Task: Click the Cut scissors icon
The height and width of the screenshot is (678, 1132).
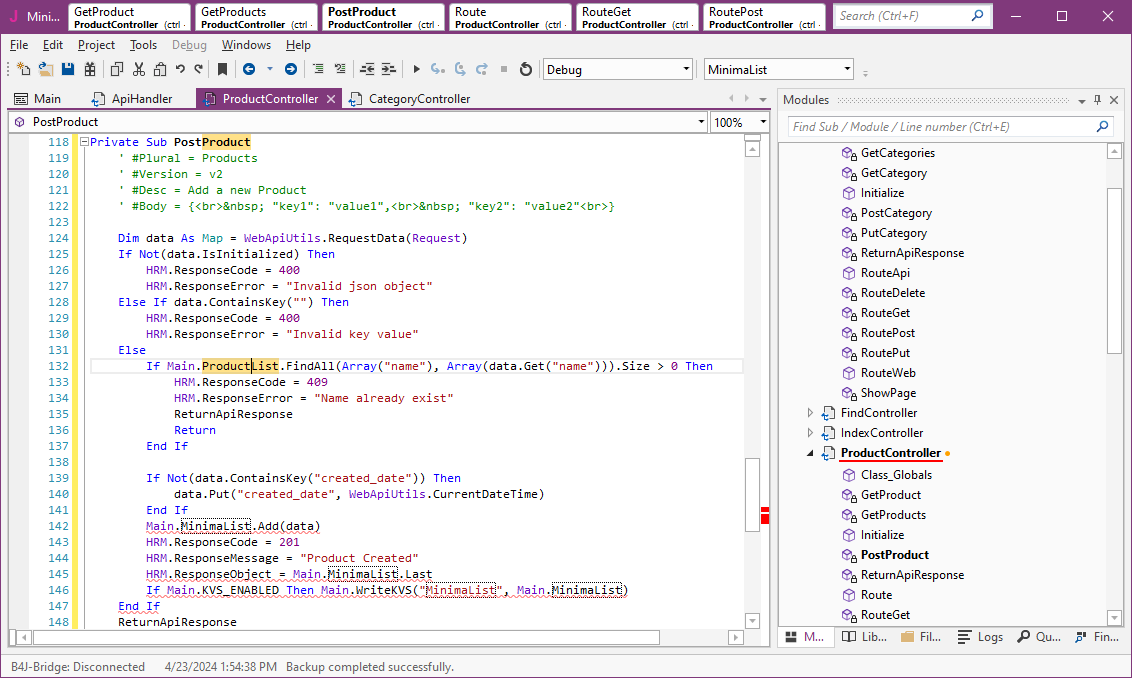Action: (138, 69)
